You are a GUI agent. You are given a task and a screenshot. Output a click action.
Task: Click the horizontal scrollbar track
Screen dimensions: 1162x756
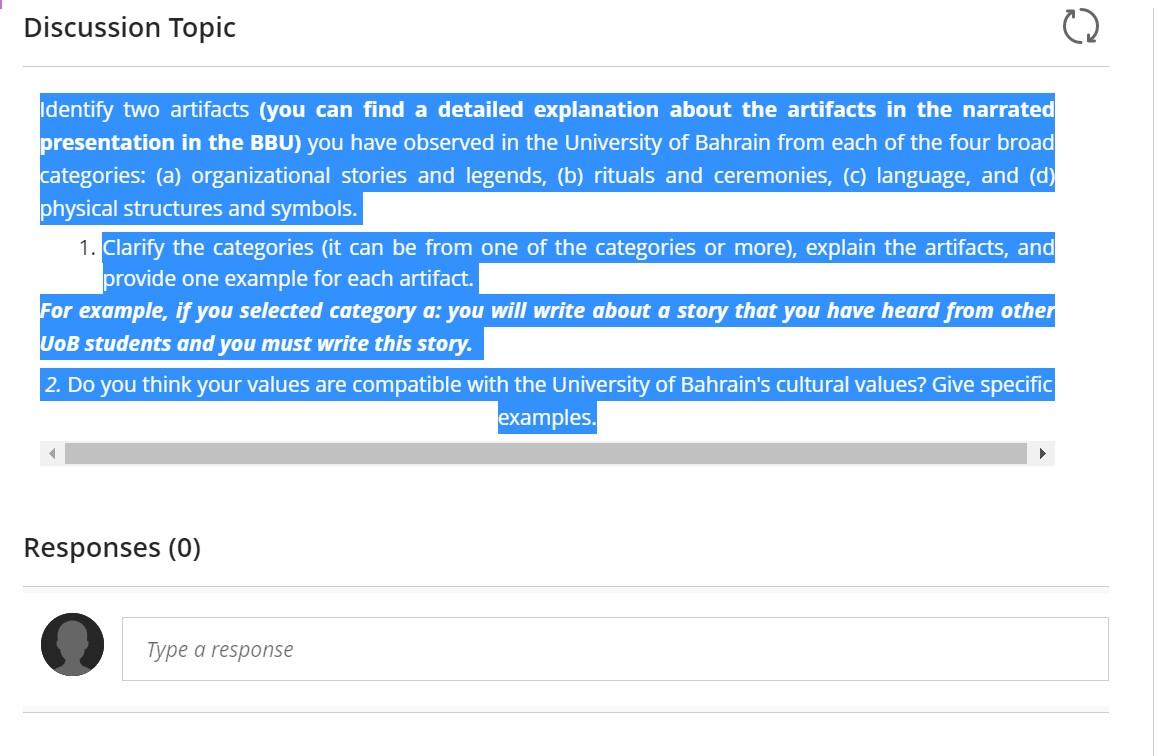[547, 453]
